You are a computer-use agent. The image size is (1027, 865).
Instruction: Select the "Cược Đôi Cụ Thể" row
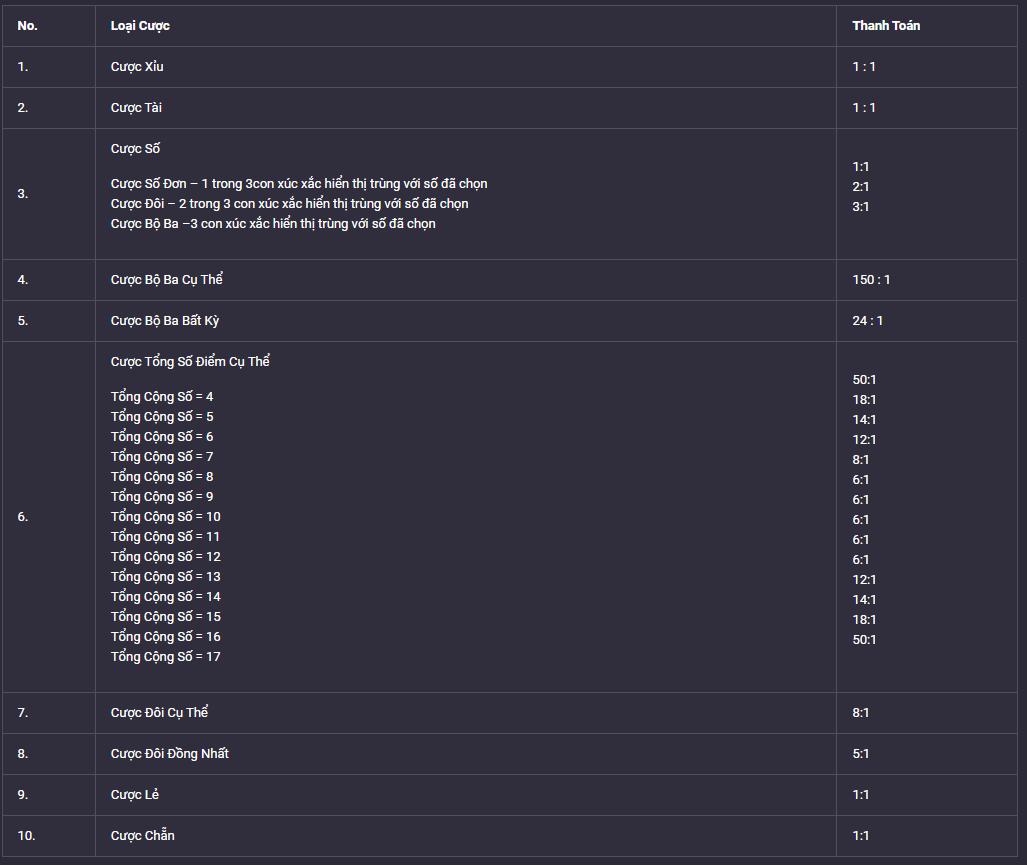click(510, 713)
